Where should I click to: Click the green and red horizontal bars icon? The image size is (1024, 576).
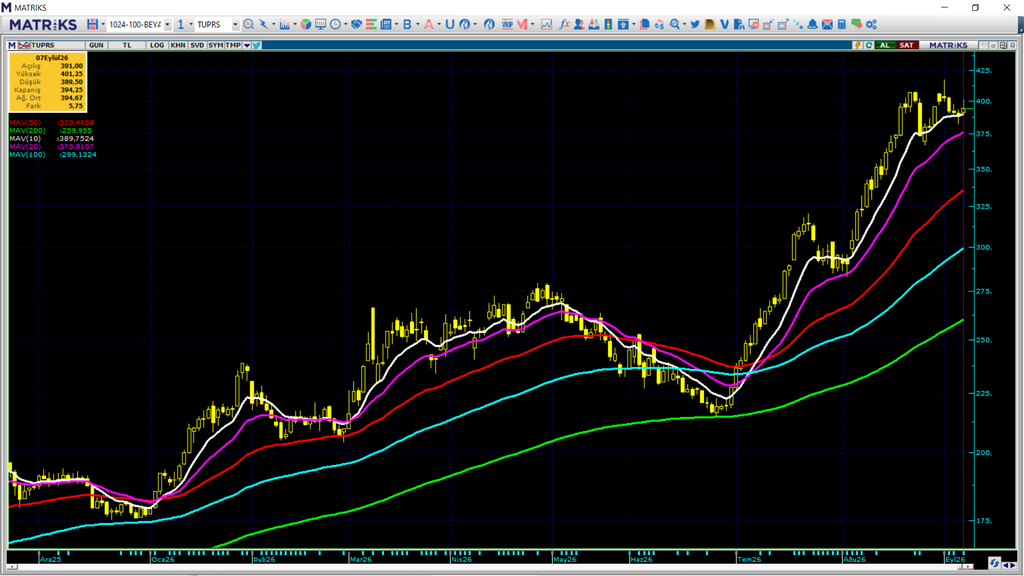(x=371, y=24)
